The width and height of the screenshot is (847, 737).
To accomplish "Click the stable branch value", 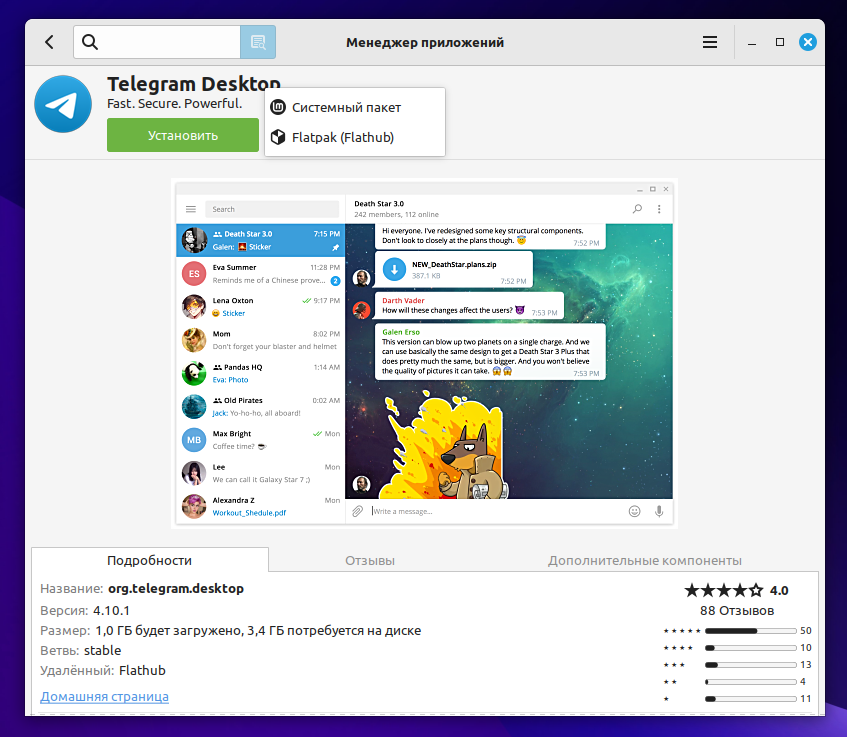I will click(103, 651).
